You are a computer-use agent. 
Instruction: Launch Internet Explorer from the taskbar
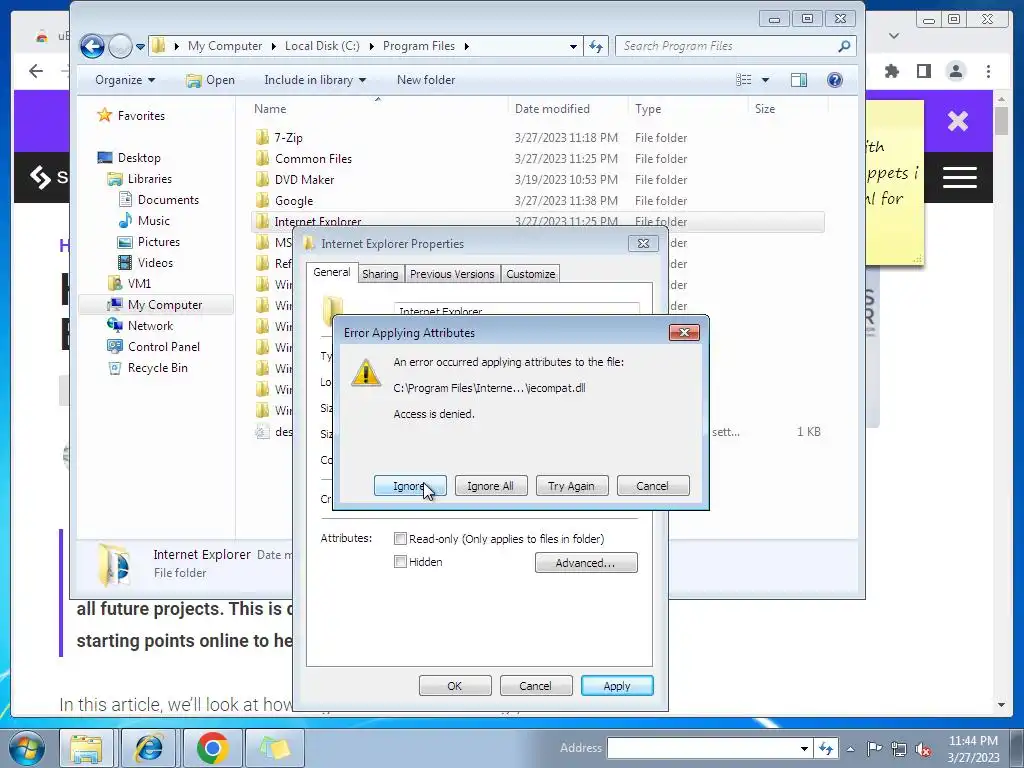(149, 748)
